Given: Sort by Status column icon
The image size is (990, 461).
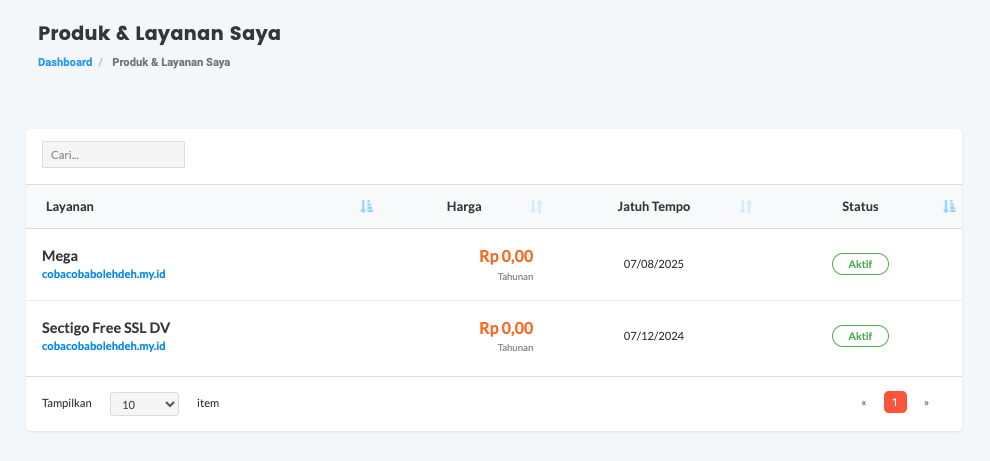Looking at the screenshot, I should point(949,207).
